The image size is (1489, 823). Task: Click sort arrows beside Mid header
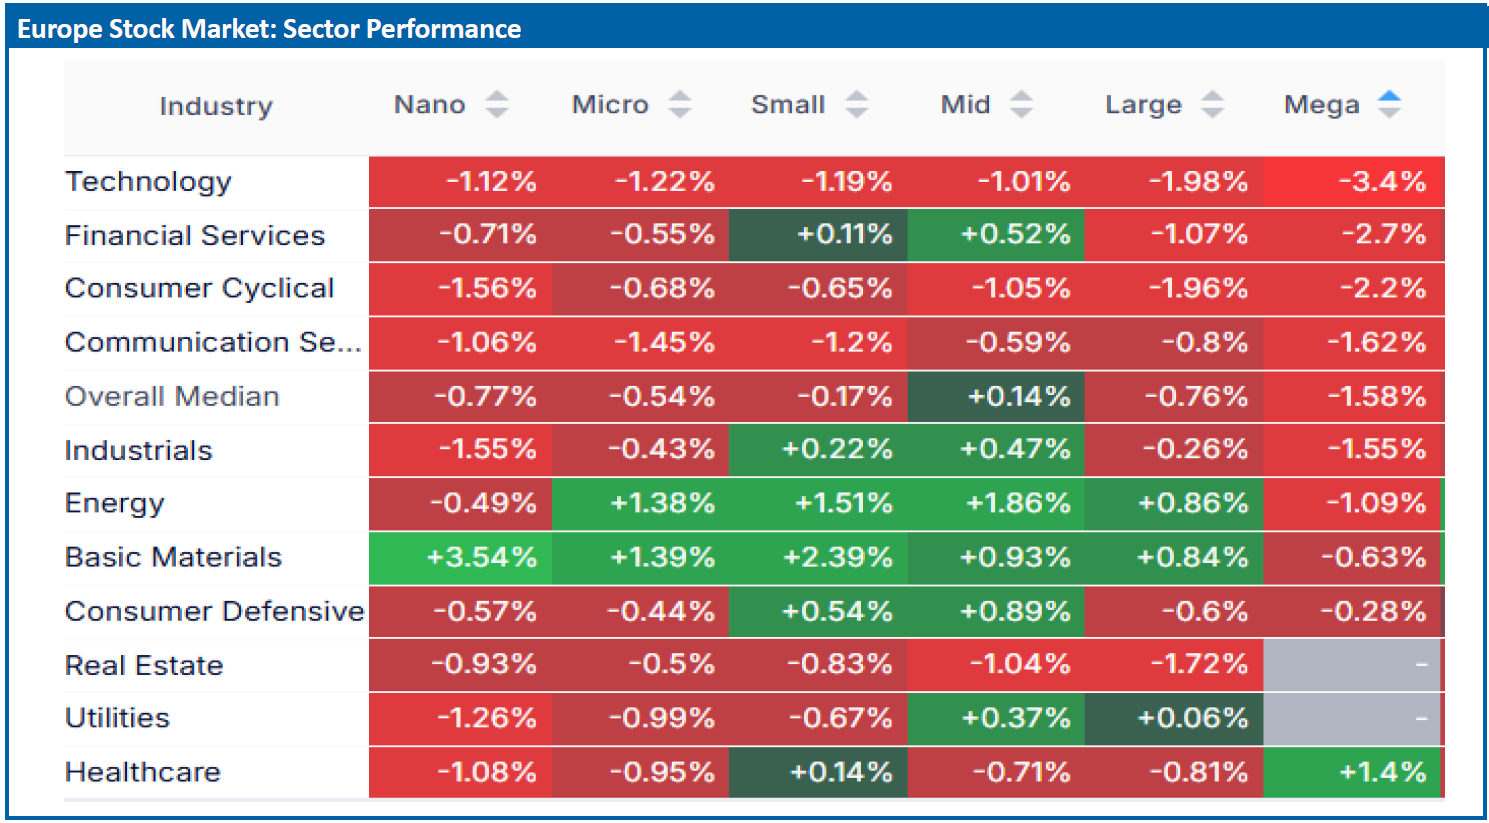[x=1021, y=105]
